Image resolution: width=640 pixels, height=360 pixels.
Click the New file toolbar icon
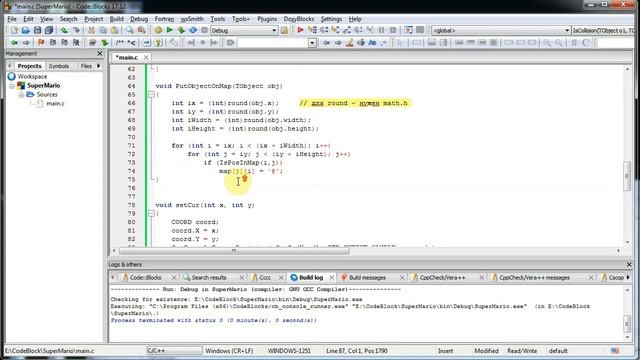14,30
